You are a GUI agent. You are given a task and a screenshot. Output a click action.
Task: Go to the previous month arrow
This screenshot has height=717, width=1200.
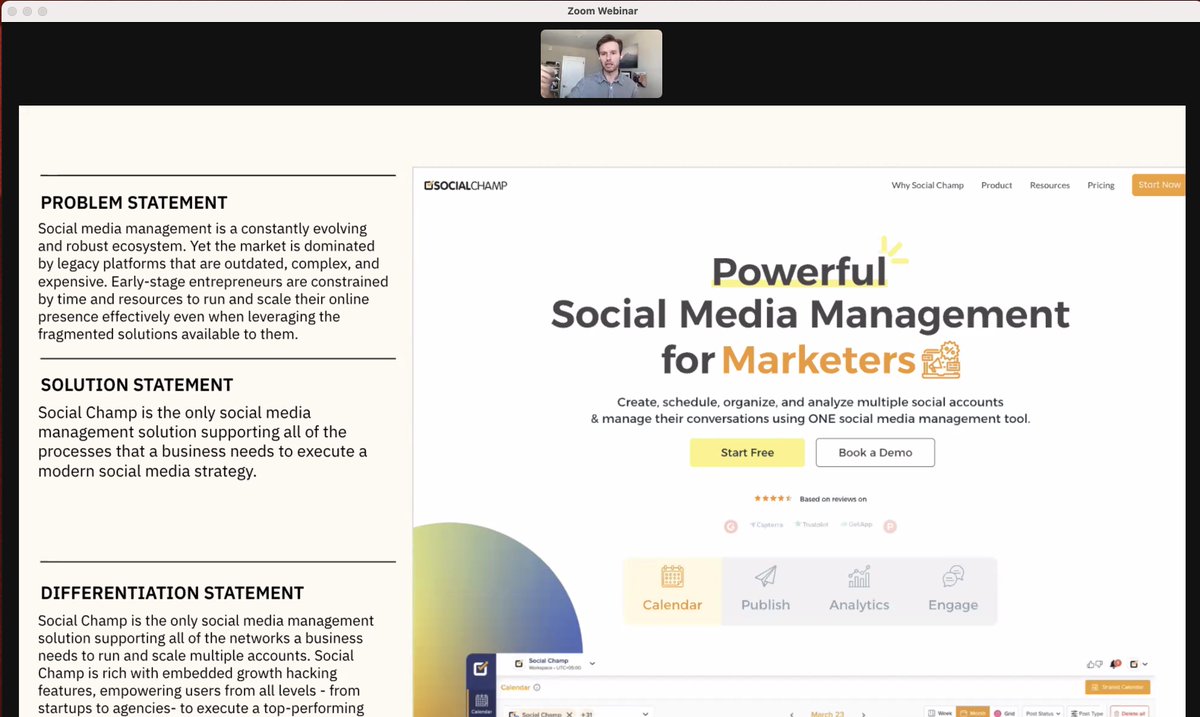click(792, 714)
